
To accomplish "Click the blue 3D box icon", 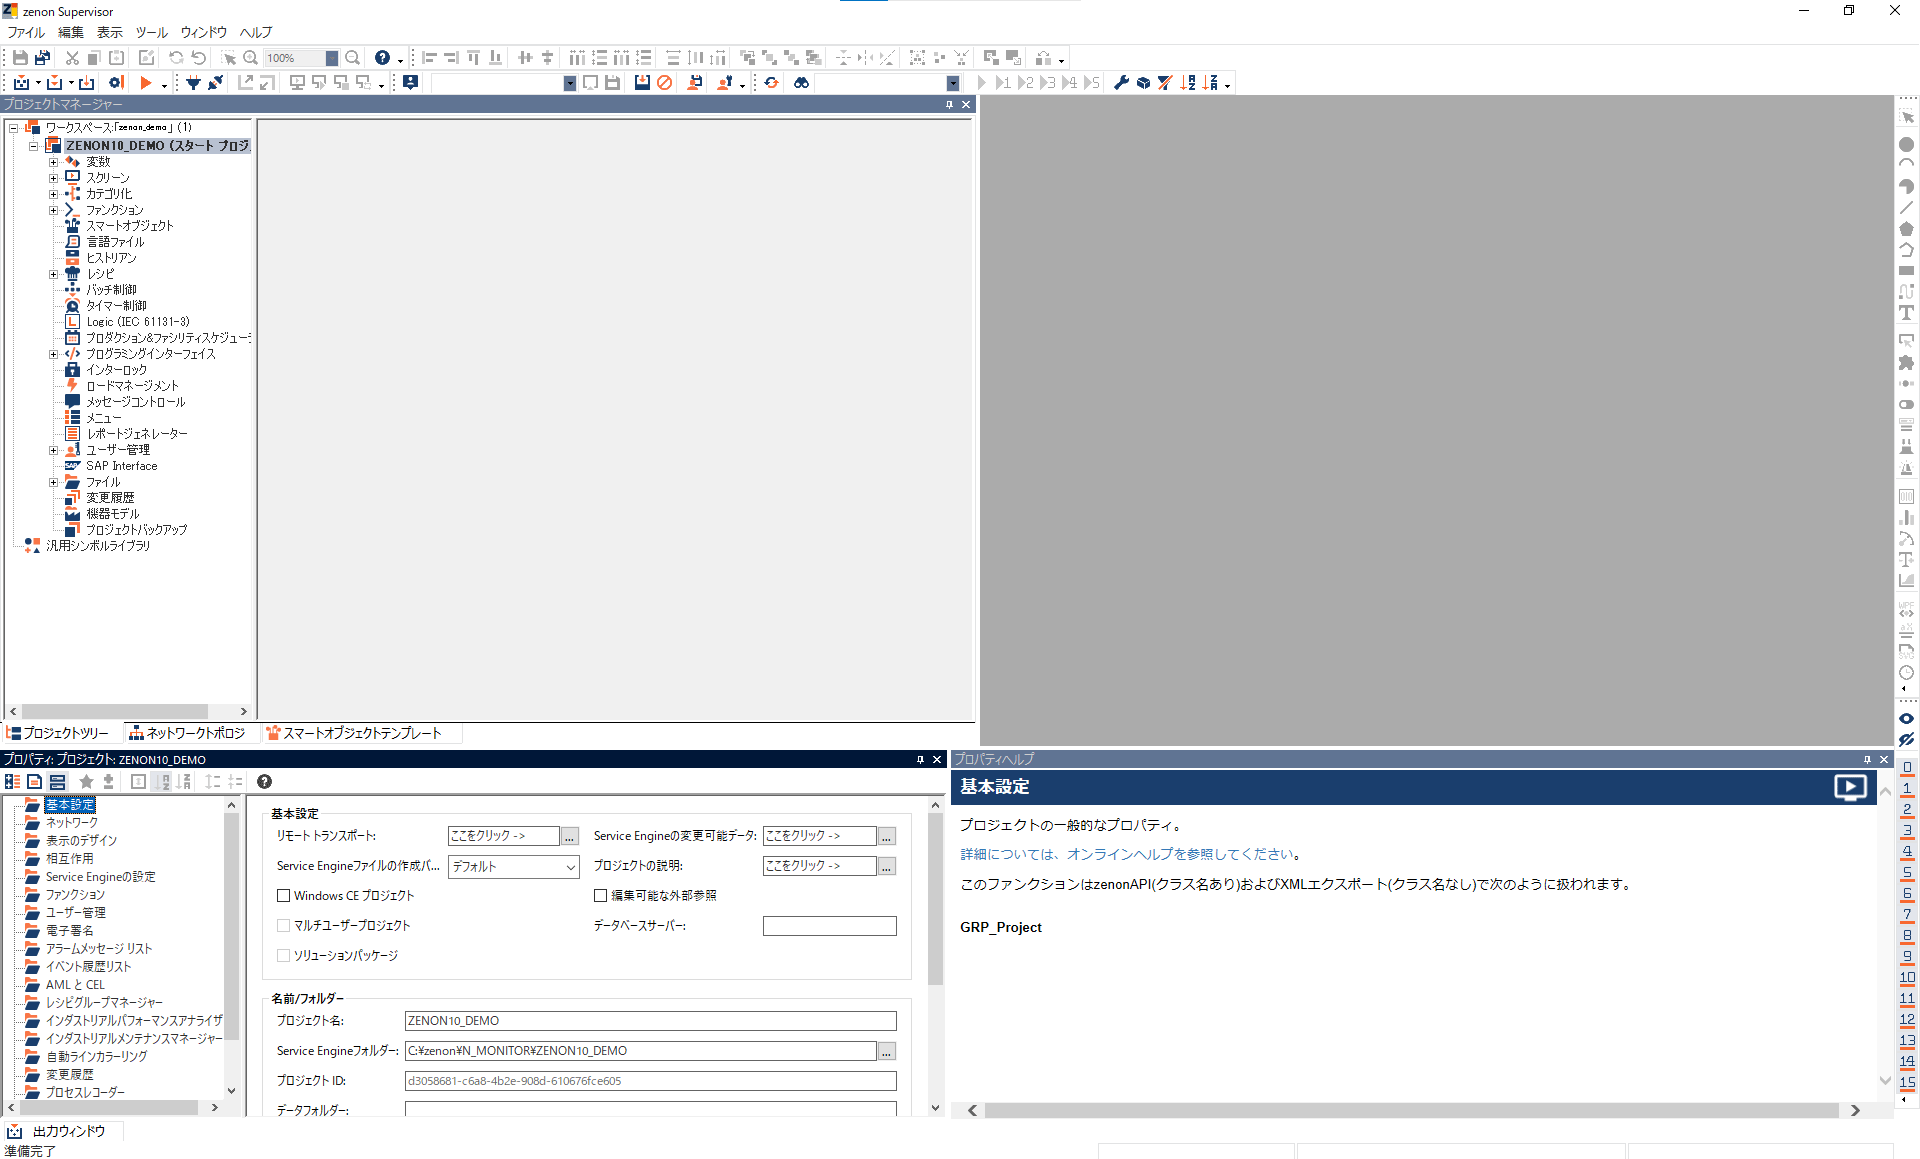I will click(x=1143, y=83).
